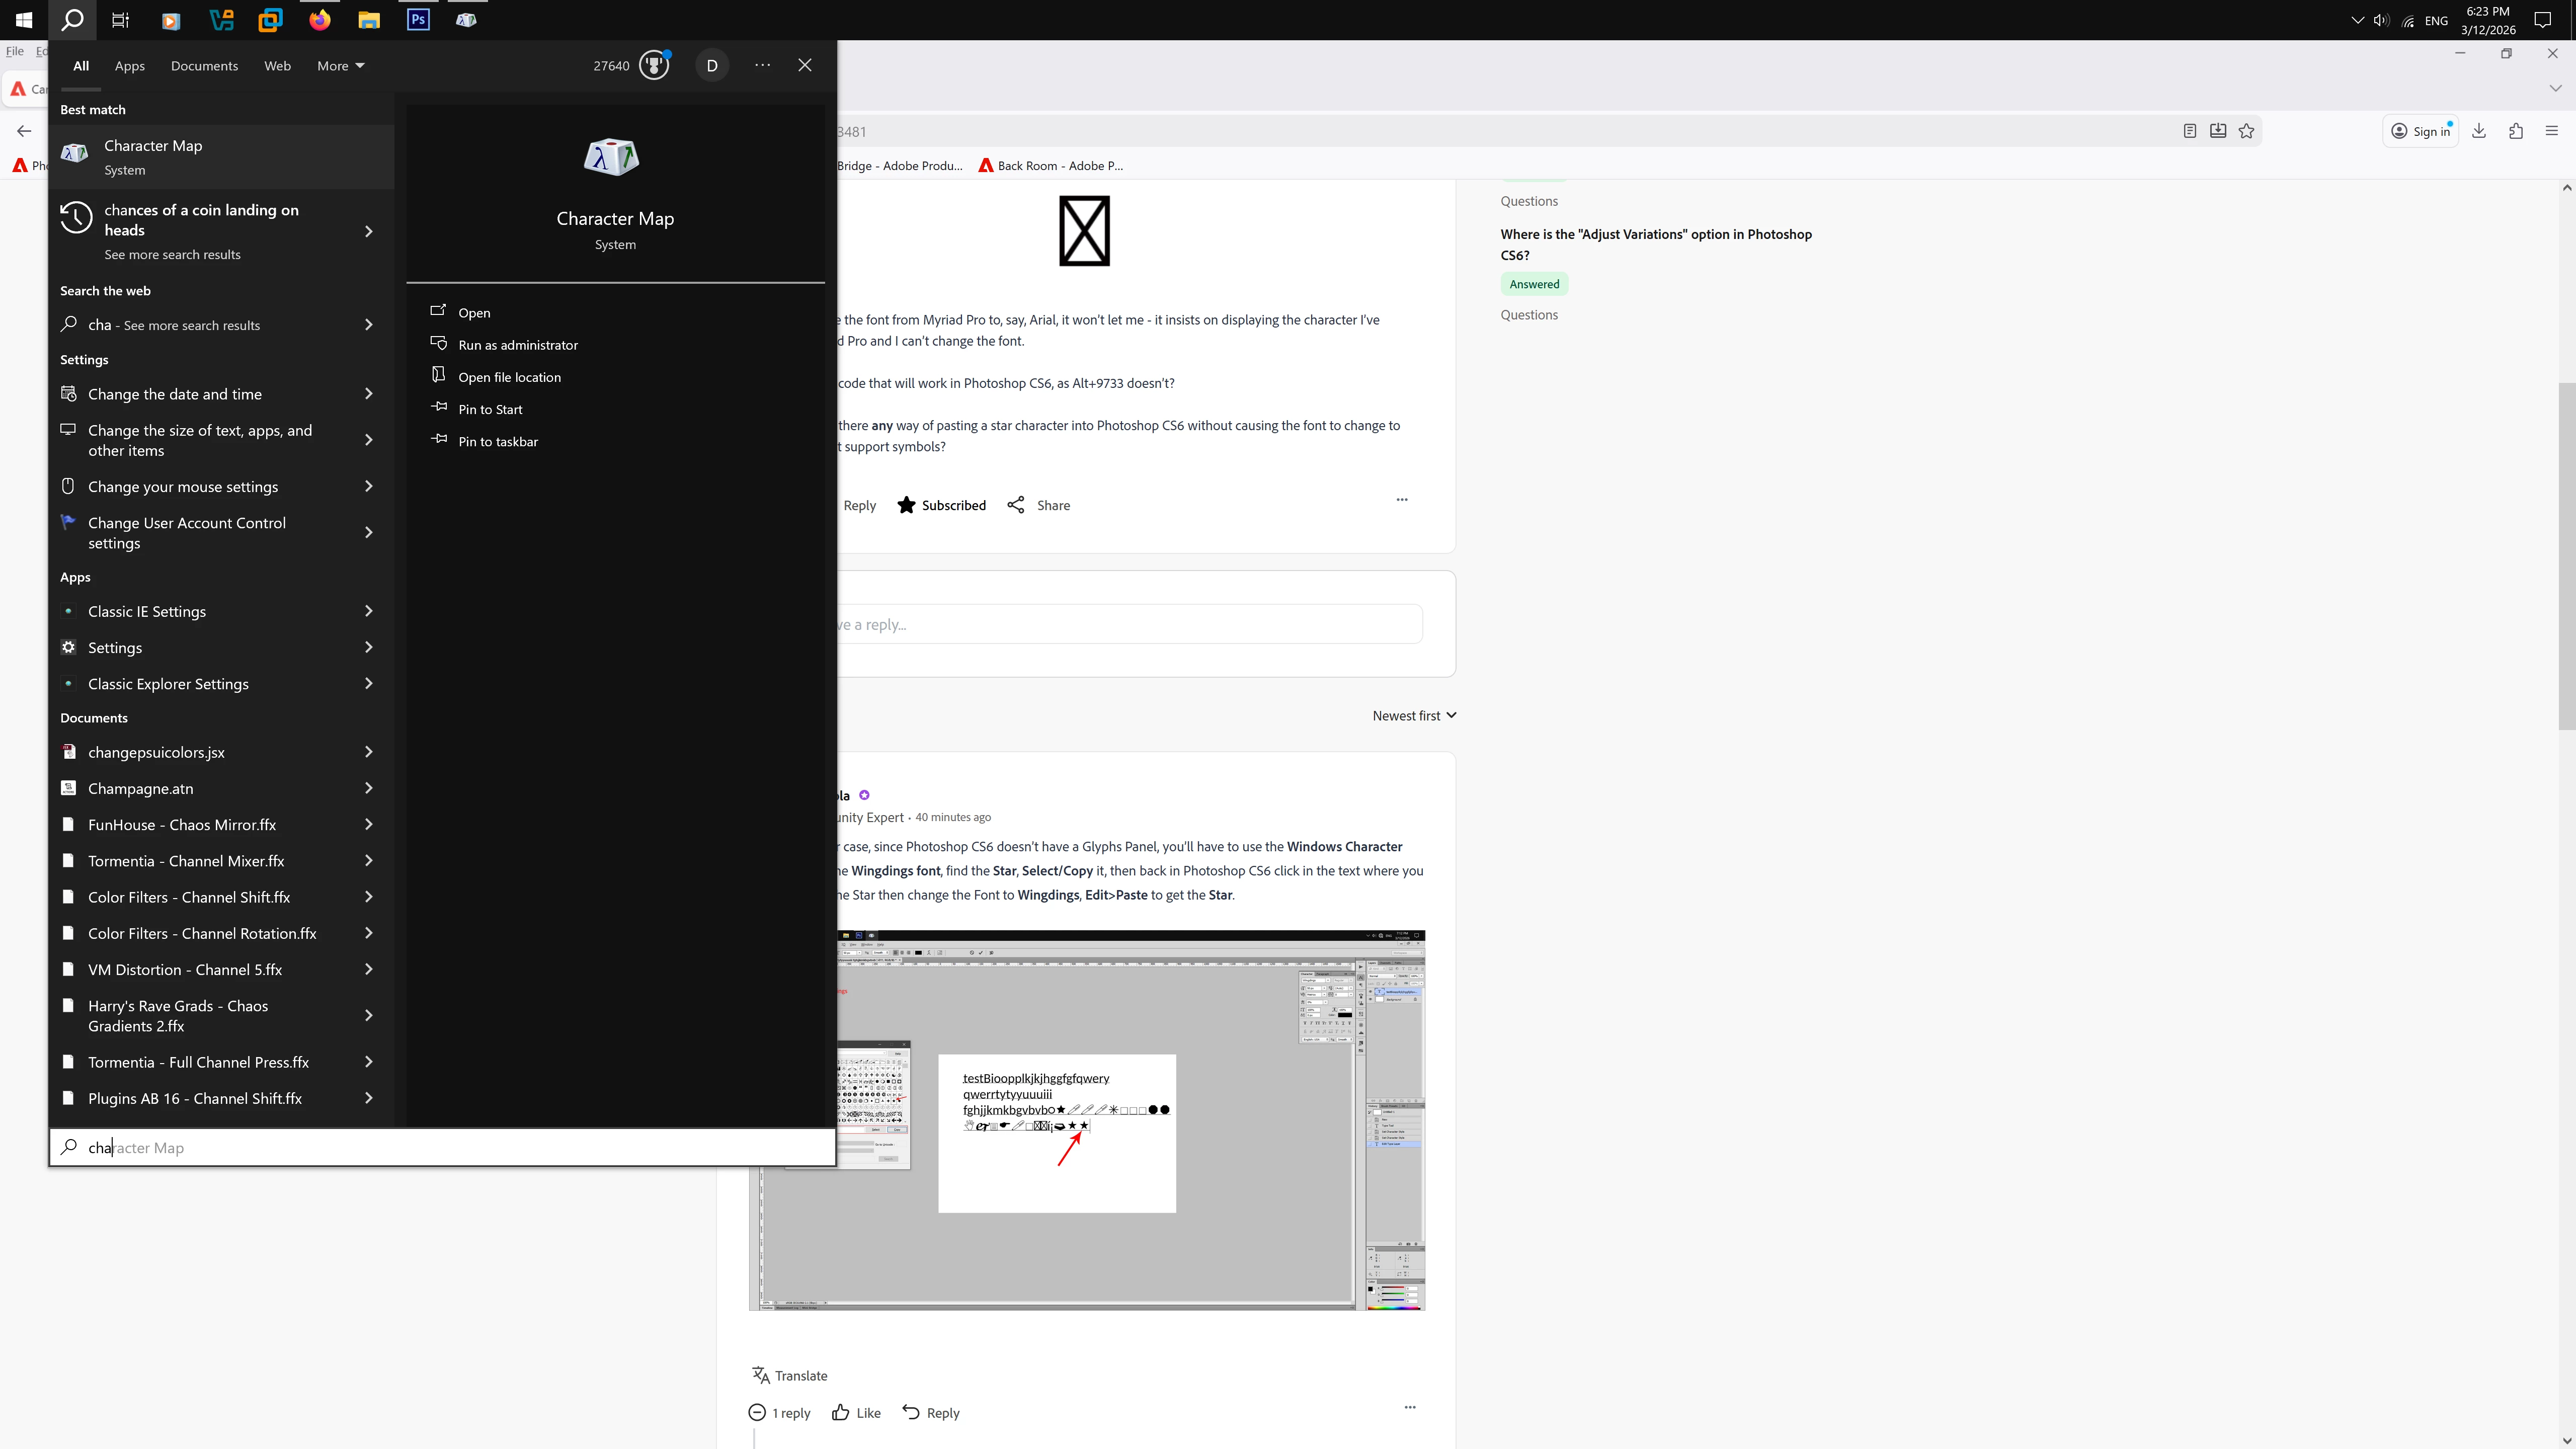2576x1449 pixels.
Task: Open the Firefox downloads icon
Action: (x=2479, y=131)
